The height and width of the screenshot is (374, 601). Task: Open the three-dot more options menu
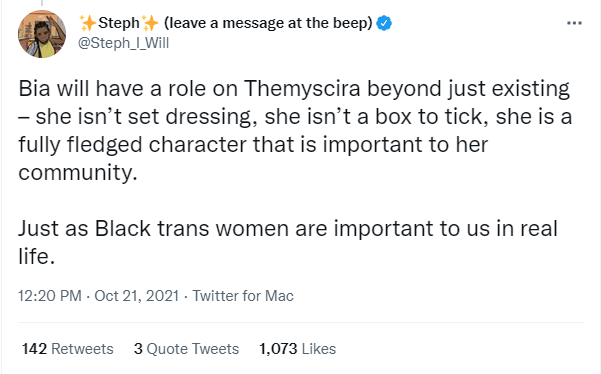pyautogui.click(x=574, y=23)
